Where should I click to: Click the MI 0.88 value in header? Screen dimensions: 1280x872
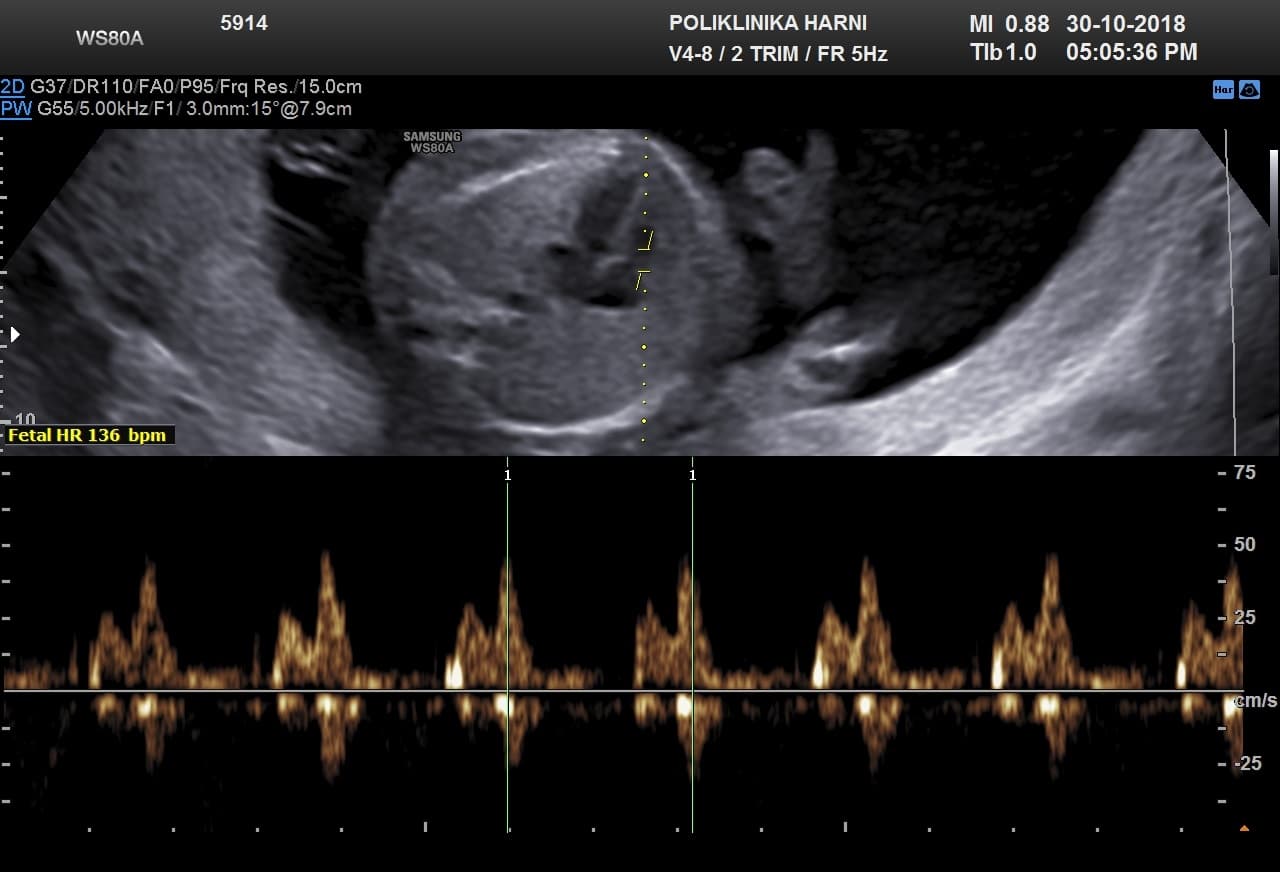point(1009,24)
